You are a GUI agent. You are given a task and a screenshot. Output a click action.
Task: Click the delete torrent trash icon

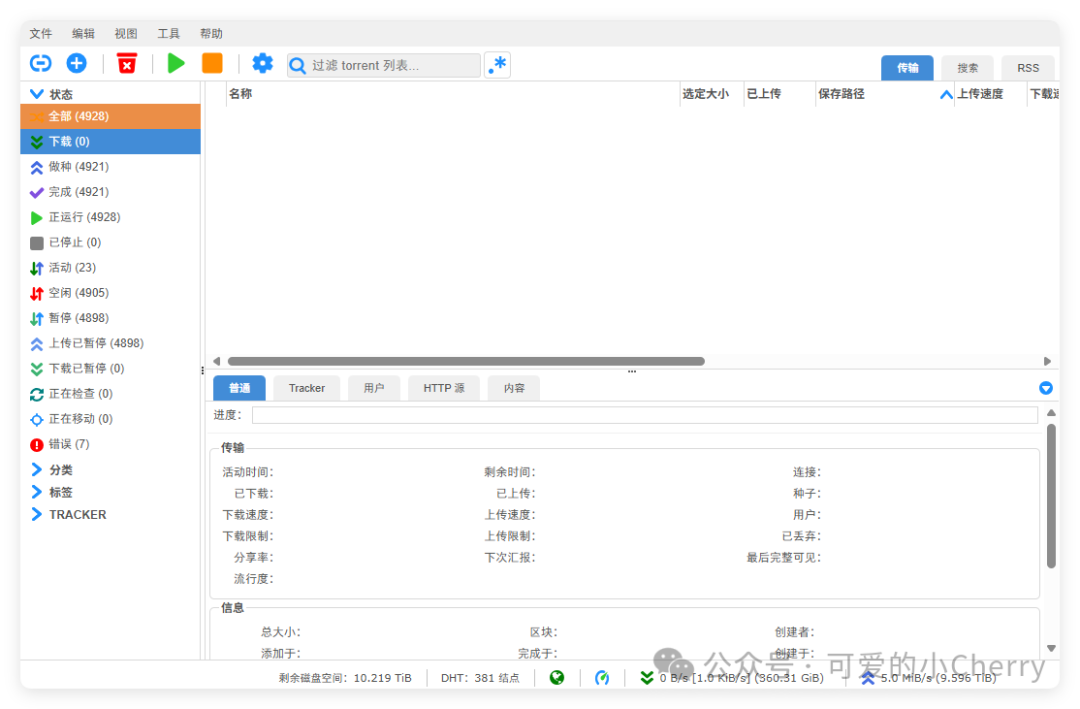tap(128, 63)
